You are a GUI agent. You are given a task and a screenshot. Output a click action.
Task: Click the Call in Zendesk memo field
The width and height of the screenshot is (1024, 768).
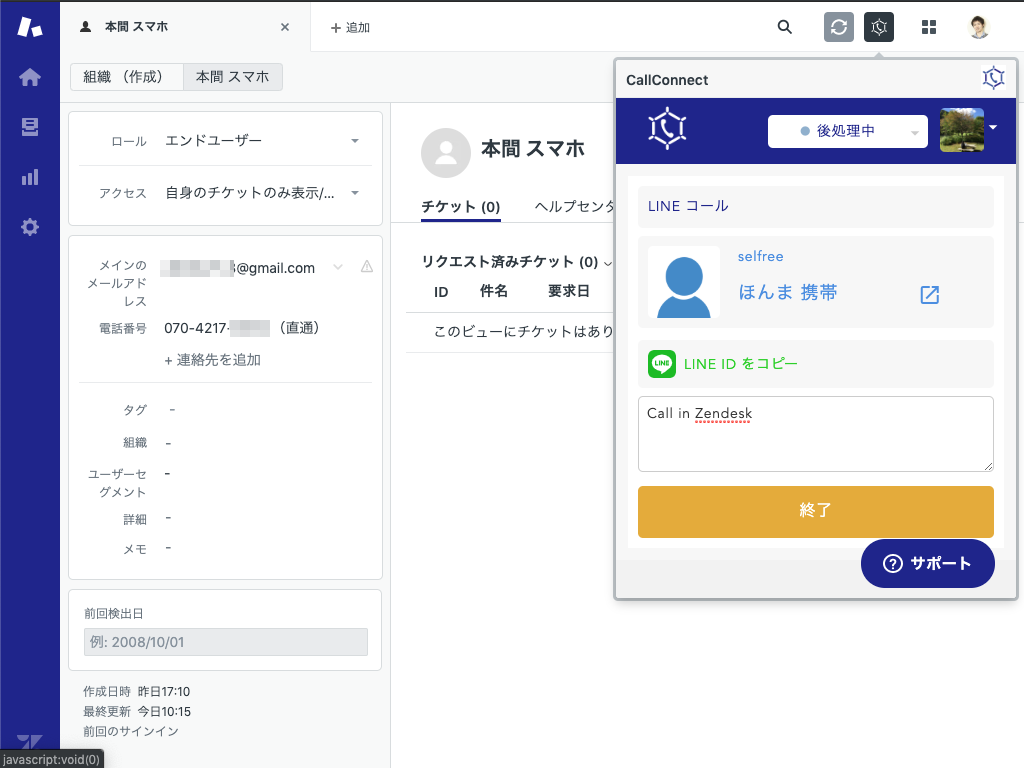815,433
